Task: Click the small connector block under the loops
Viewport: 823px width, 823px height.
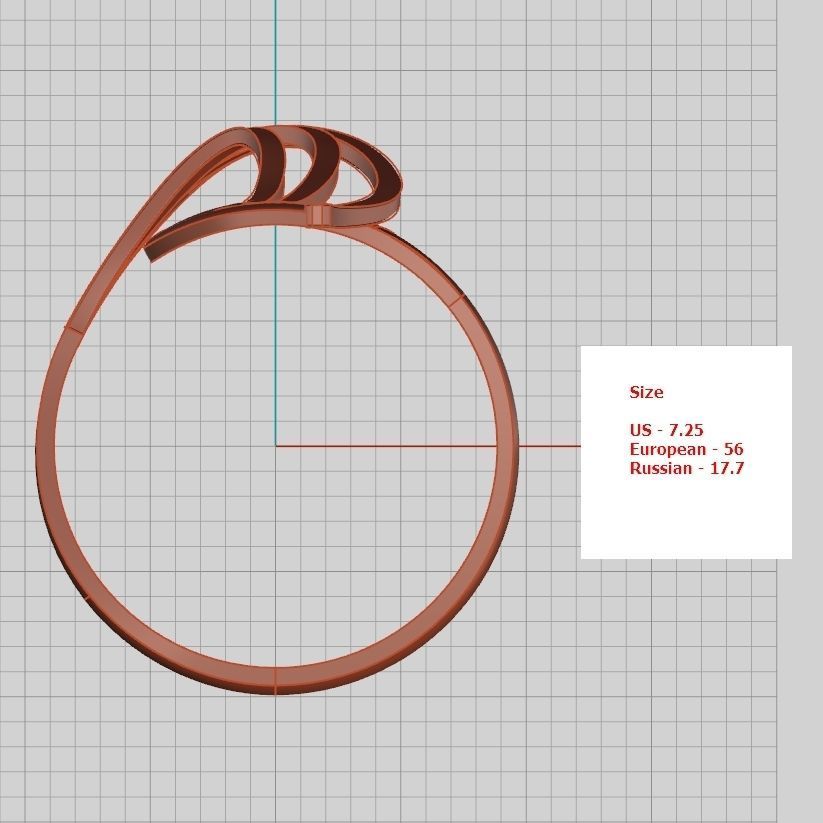Action: coord(317,216)
